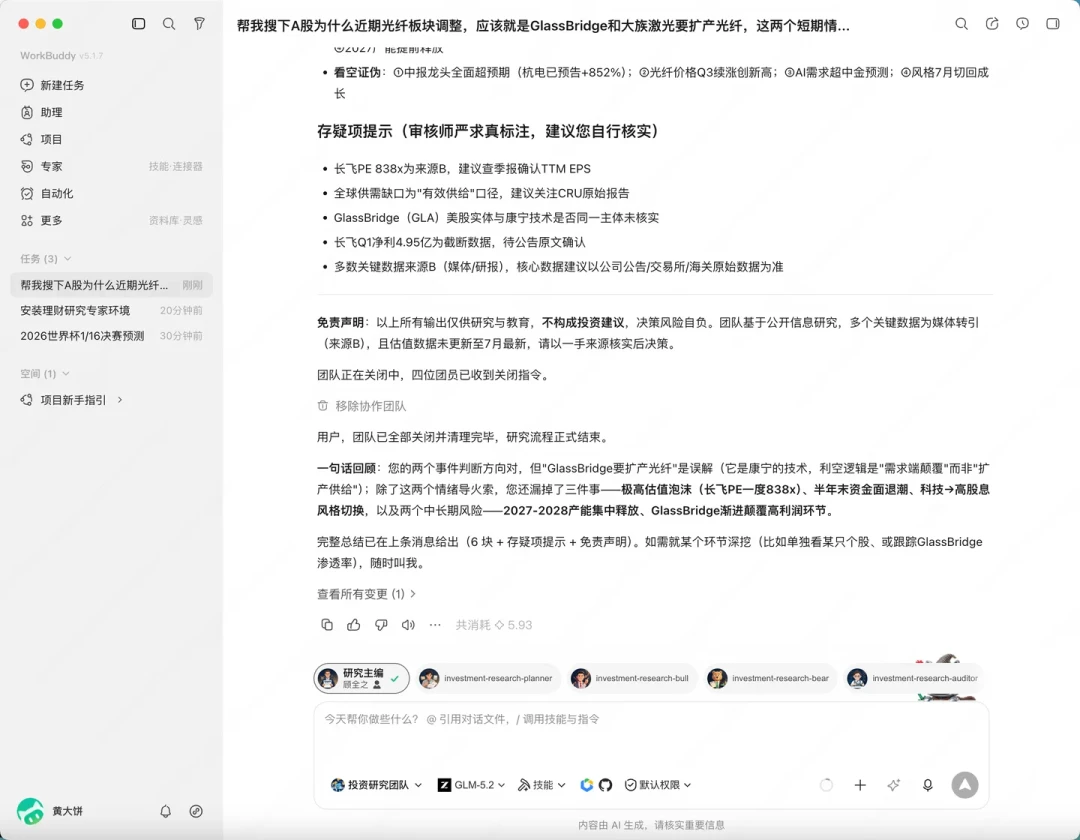Image resolution: width=1080 pixels, height=840 pixels.
Task: Click the 资料库·灵感 label
Action: (176, 220)
